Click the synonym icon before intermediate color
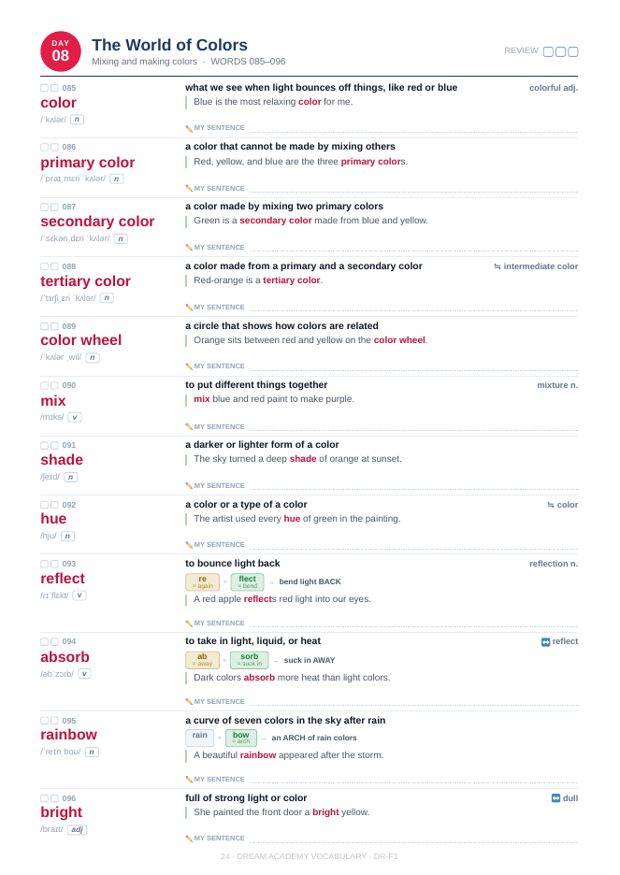This screenshot has height=875, width=620. point(497,267)
